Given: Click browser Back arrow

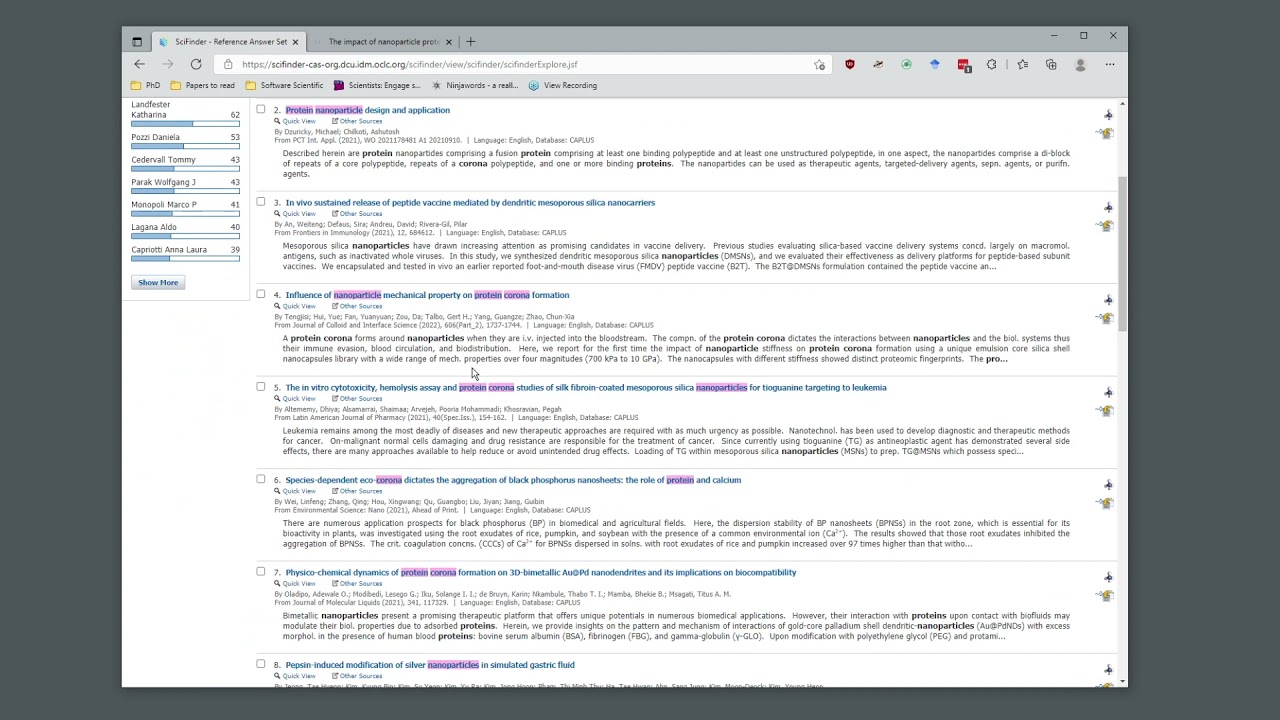Looking at the screenshot, I should [140, 64].
